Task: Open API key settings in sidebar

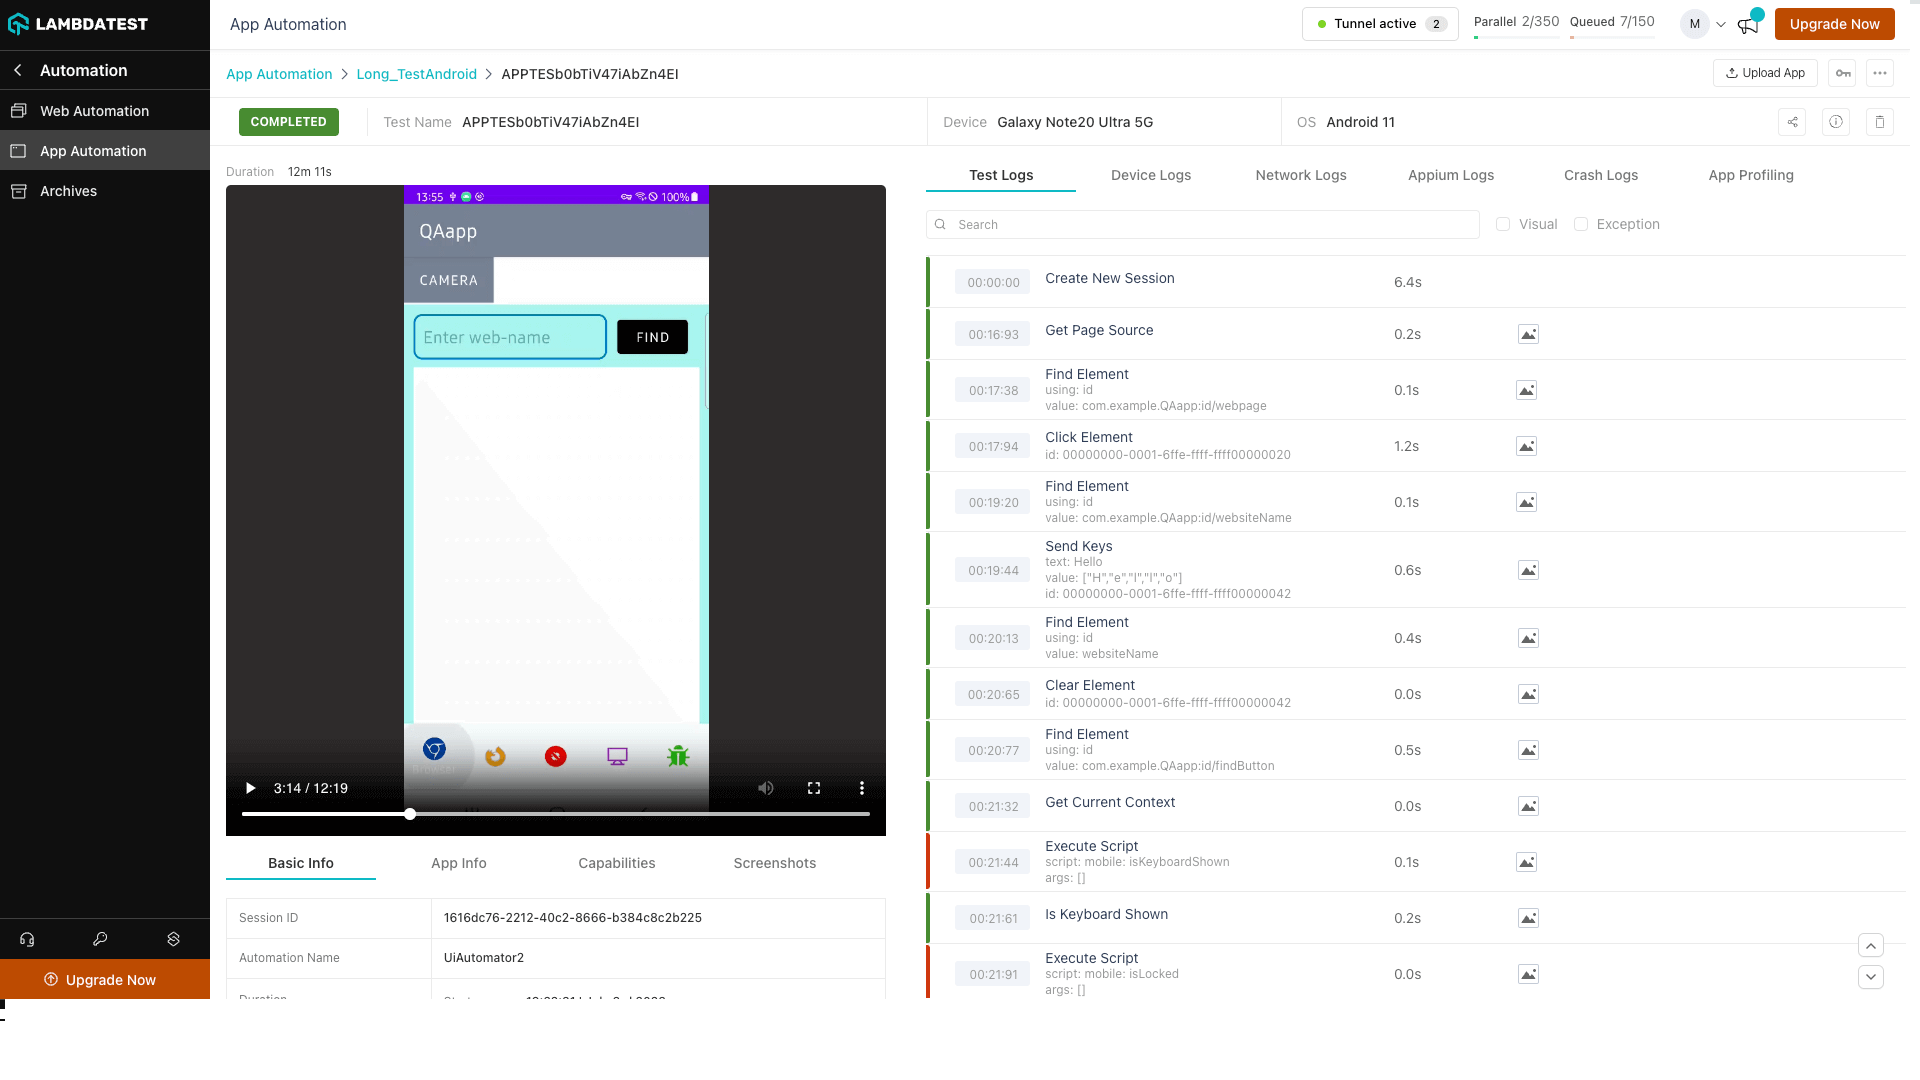Action: coord(100,938)
